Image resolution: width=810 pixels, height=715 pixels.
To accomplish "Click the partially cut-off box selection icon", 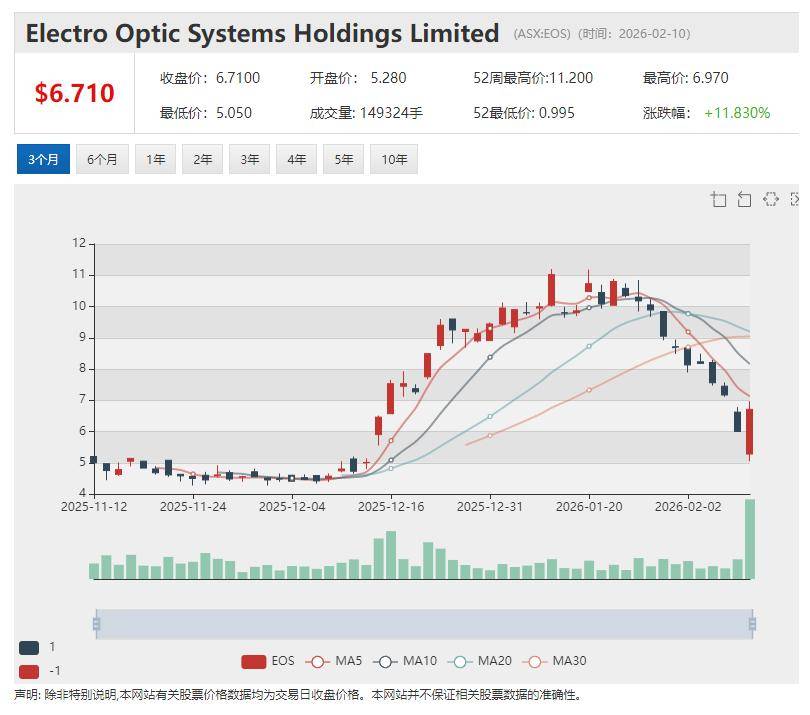I will pyautogui.click(x=795, y=199).
